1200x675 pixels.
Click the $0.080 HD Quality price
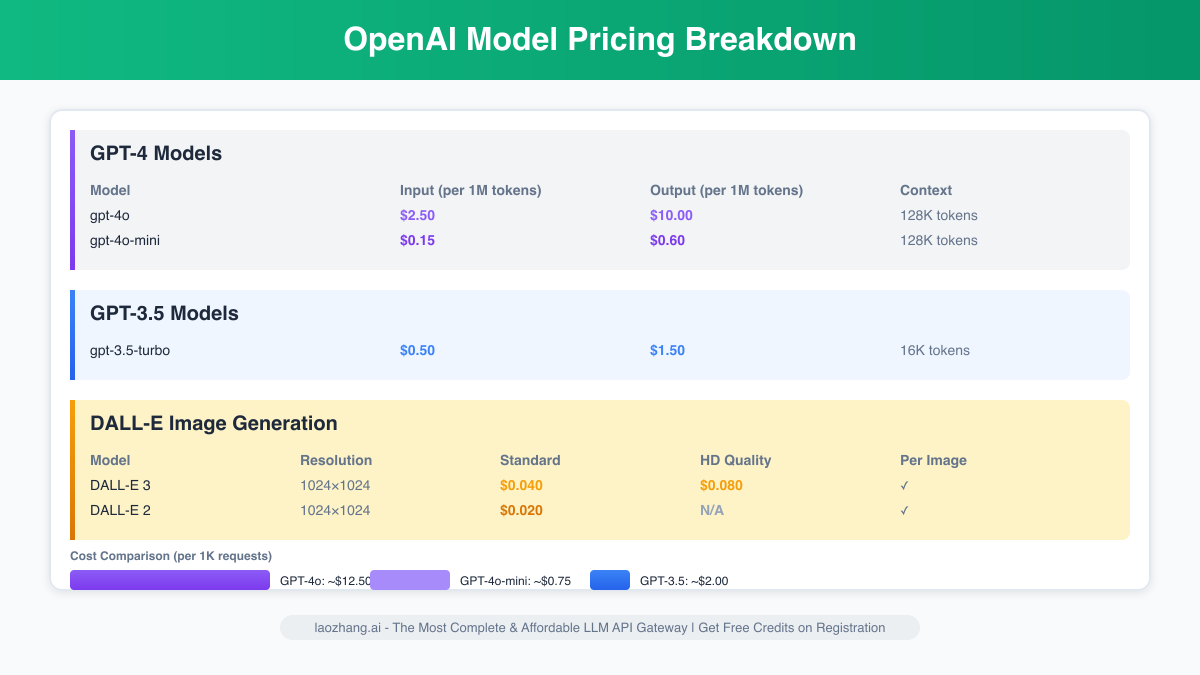click(x=721, y=486)
